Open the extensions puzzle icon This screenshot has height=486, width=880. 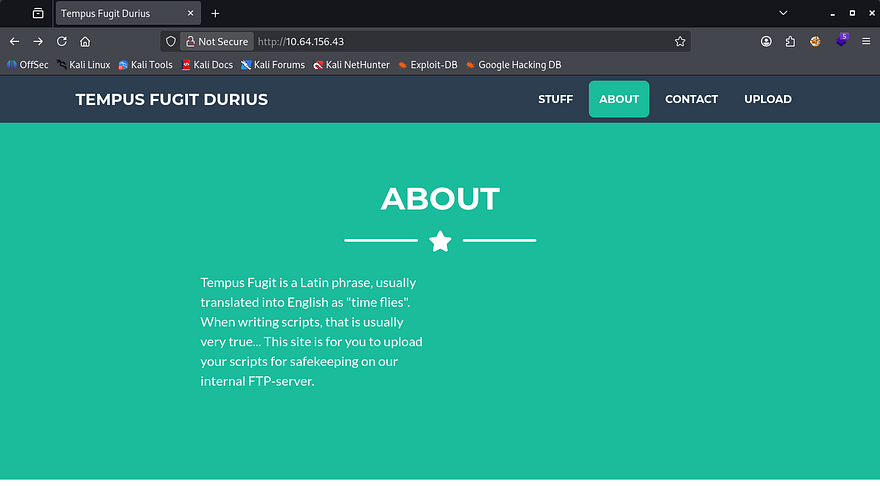click(791, 42)
